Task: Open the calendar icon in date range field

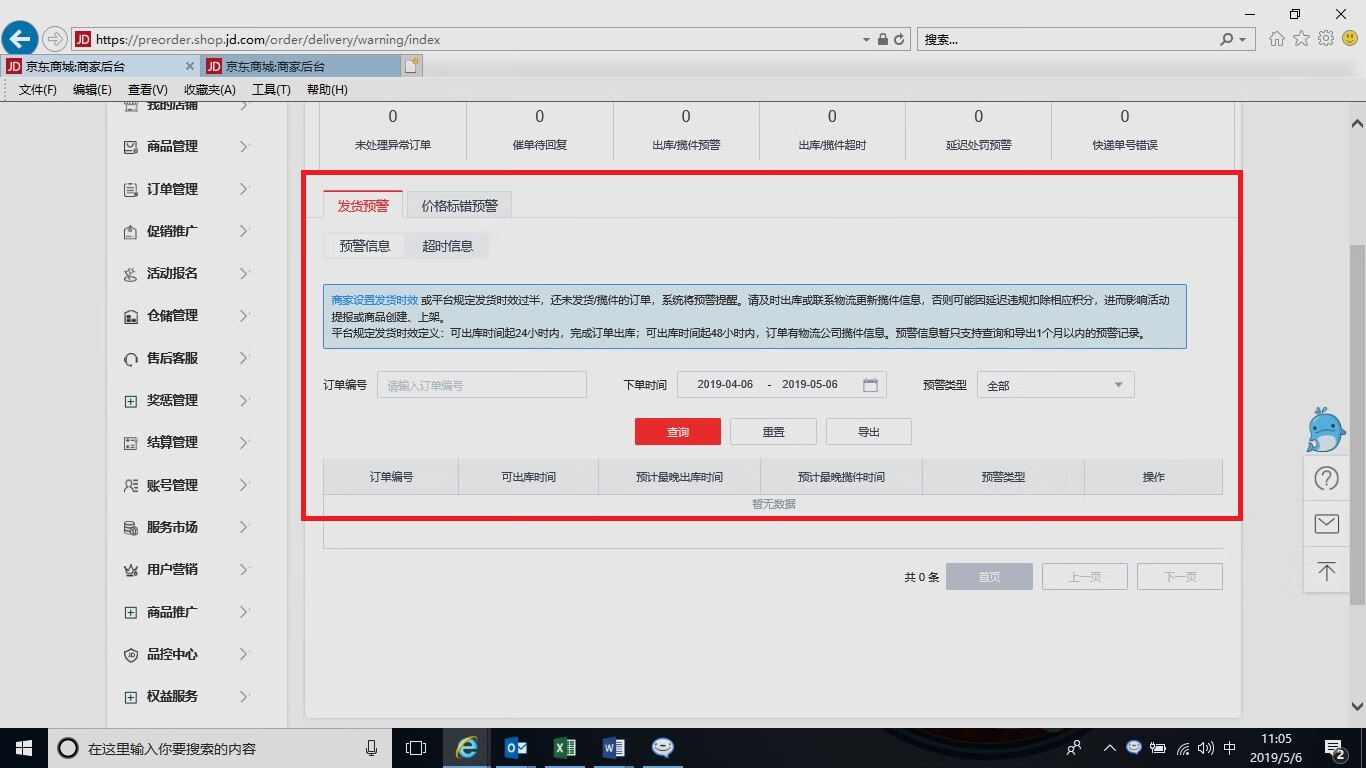Action: point(870,385)
